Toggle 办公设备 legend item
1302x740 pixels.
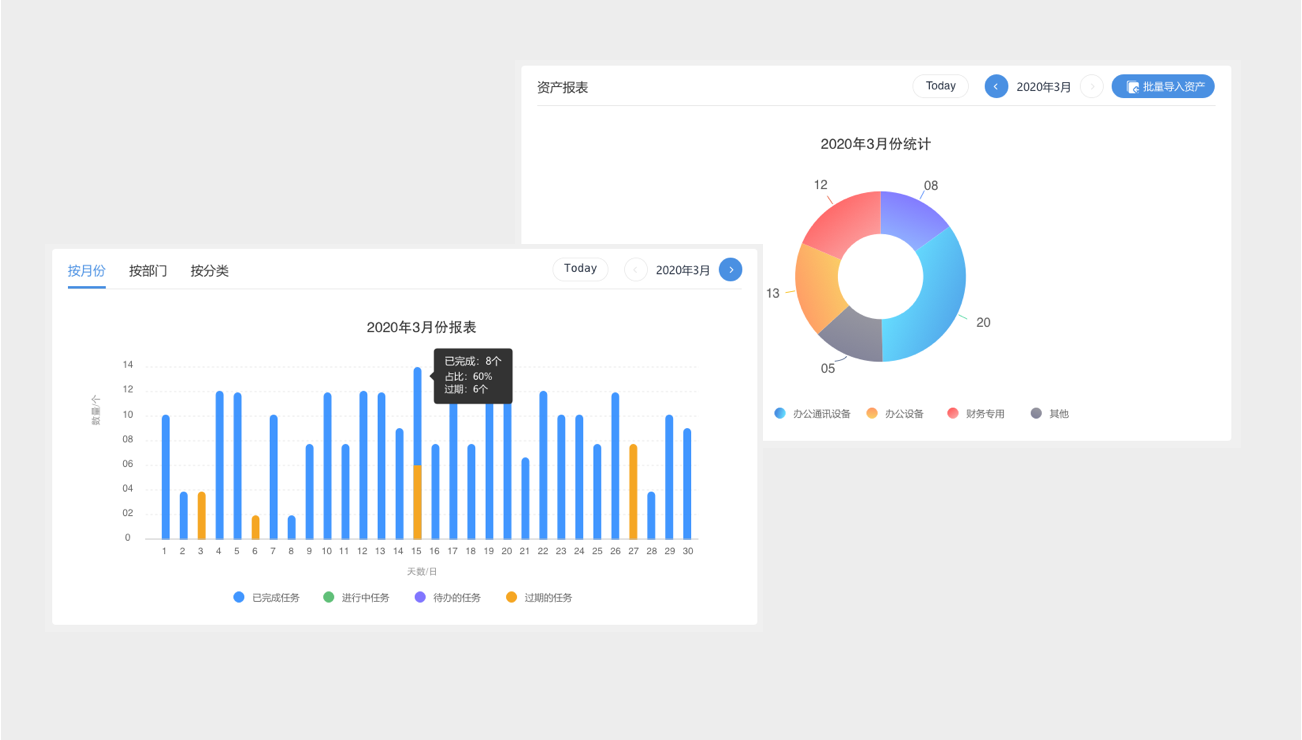pyautogui.click(x=895, y=414)
